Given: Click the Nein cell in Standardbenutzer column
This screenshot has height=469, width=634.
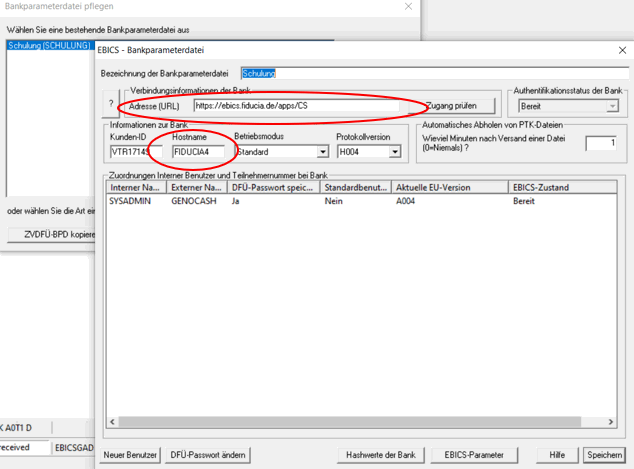Looking at the screenshot, I should click(334, 201).
